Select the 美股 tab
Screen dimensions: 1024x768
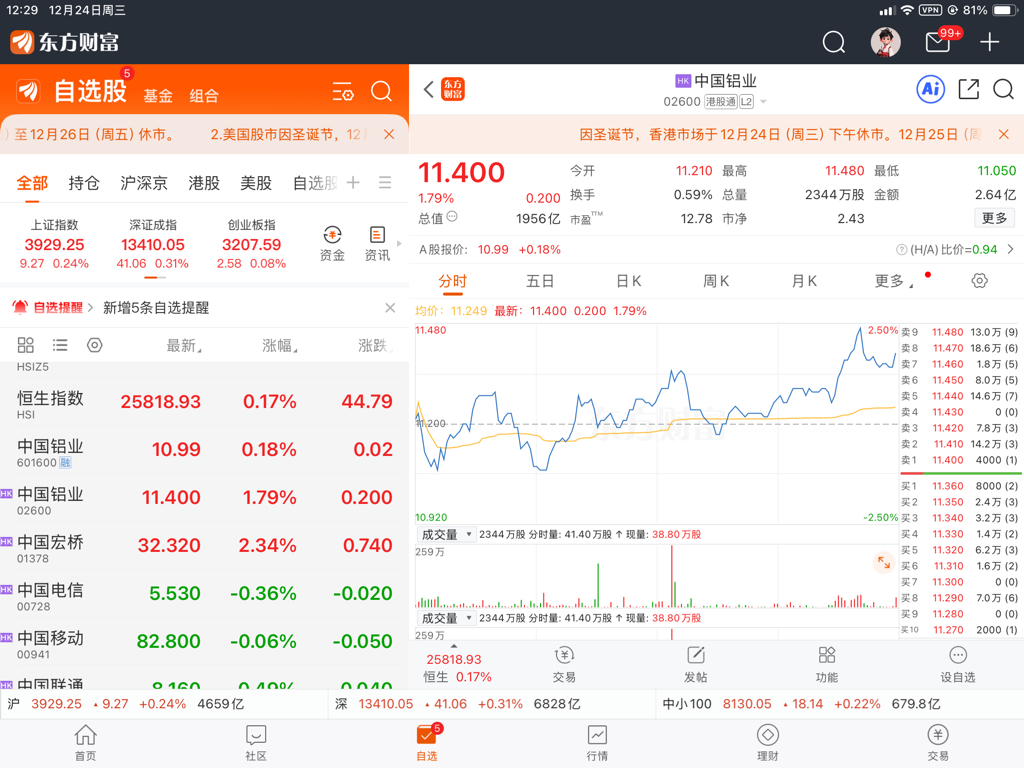tap(256, 183)
